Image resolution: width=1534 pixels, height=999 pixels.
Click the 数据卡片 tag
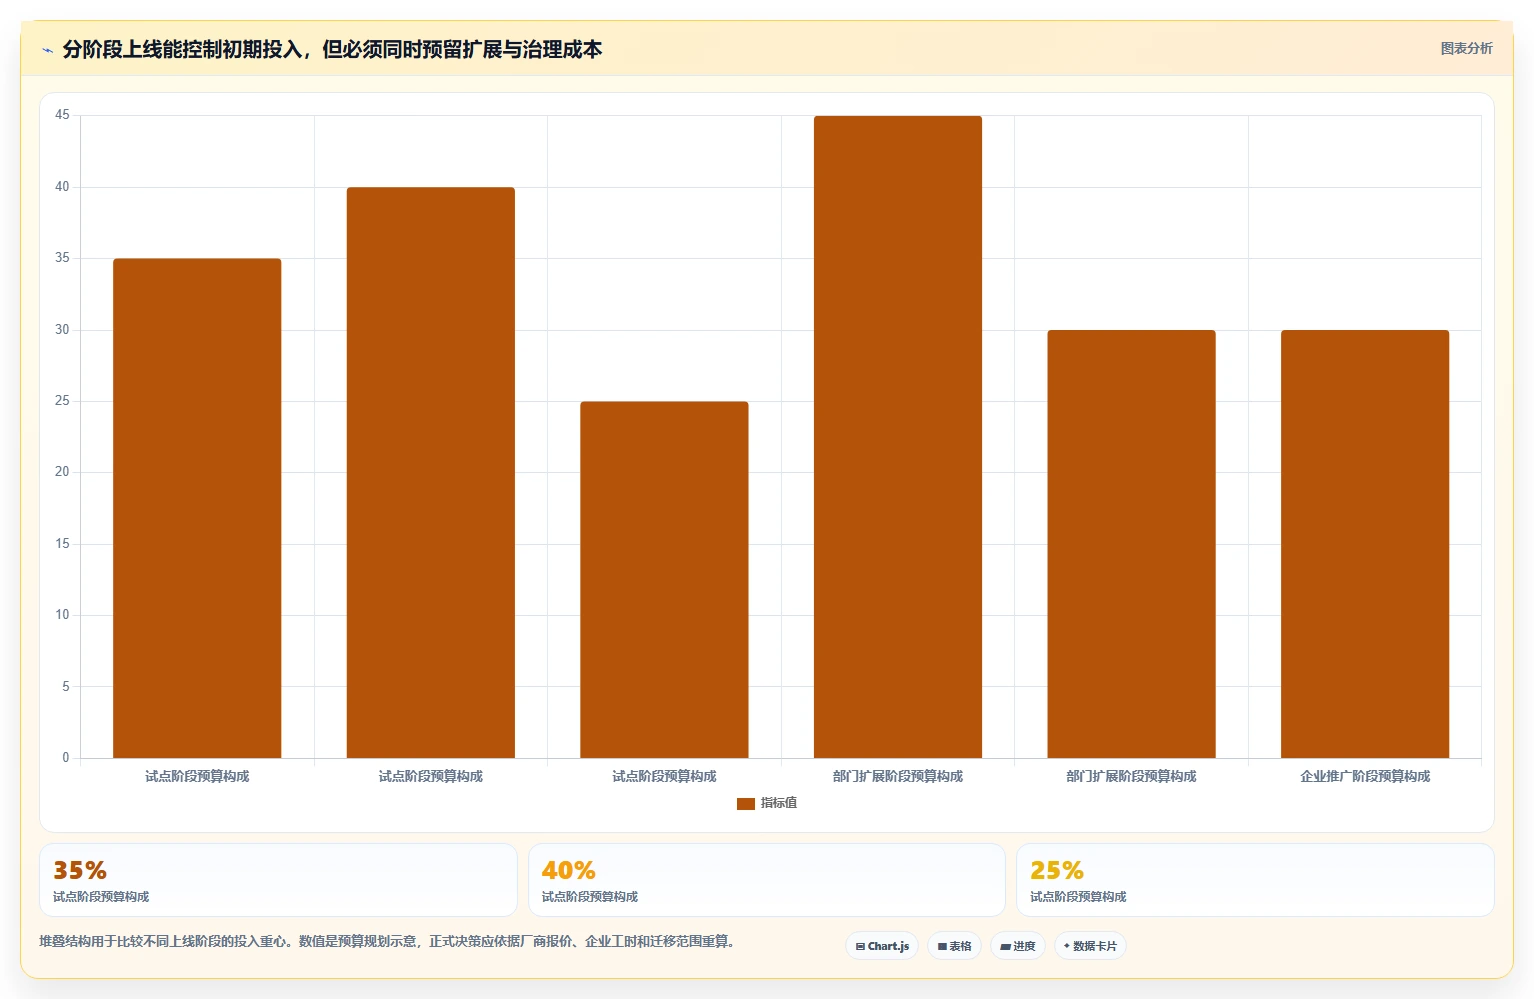1090,946
